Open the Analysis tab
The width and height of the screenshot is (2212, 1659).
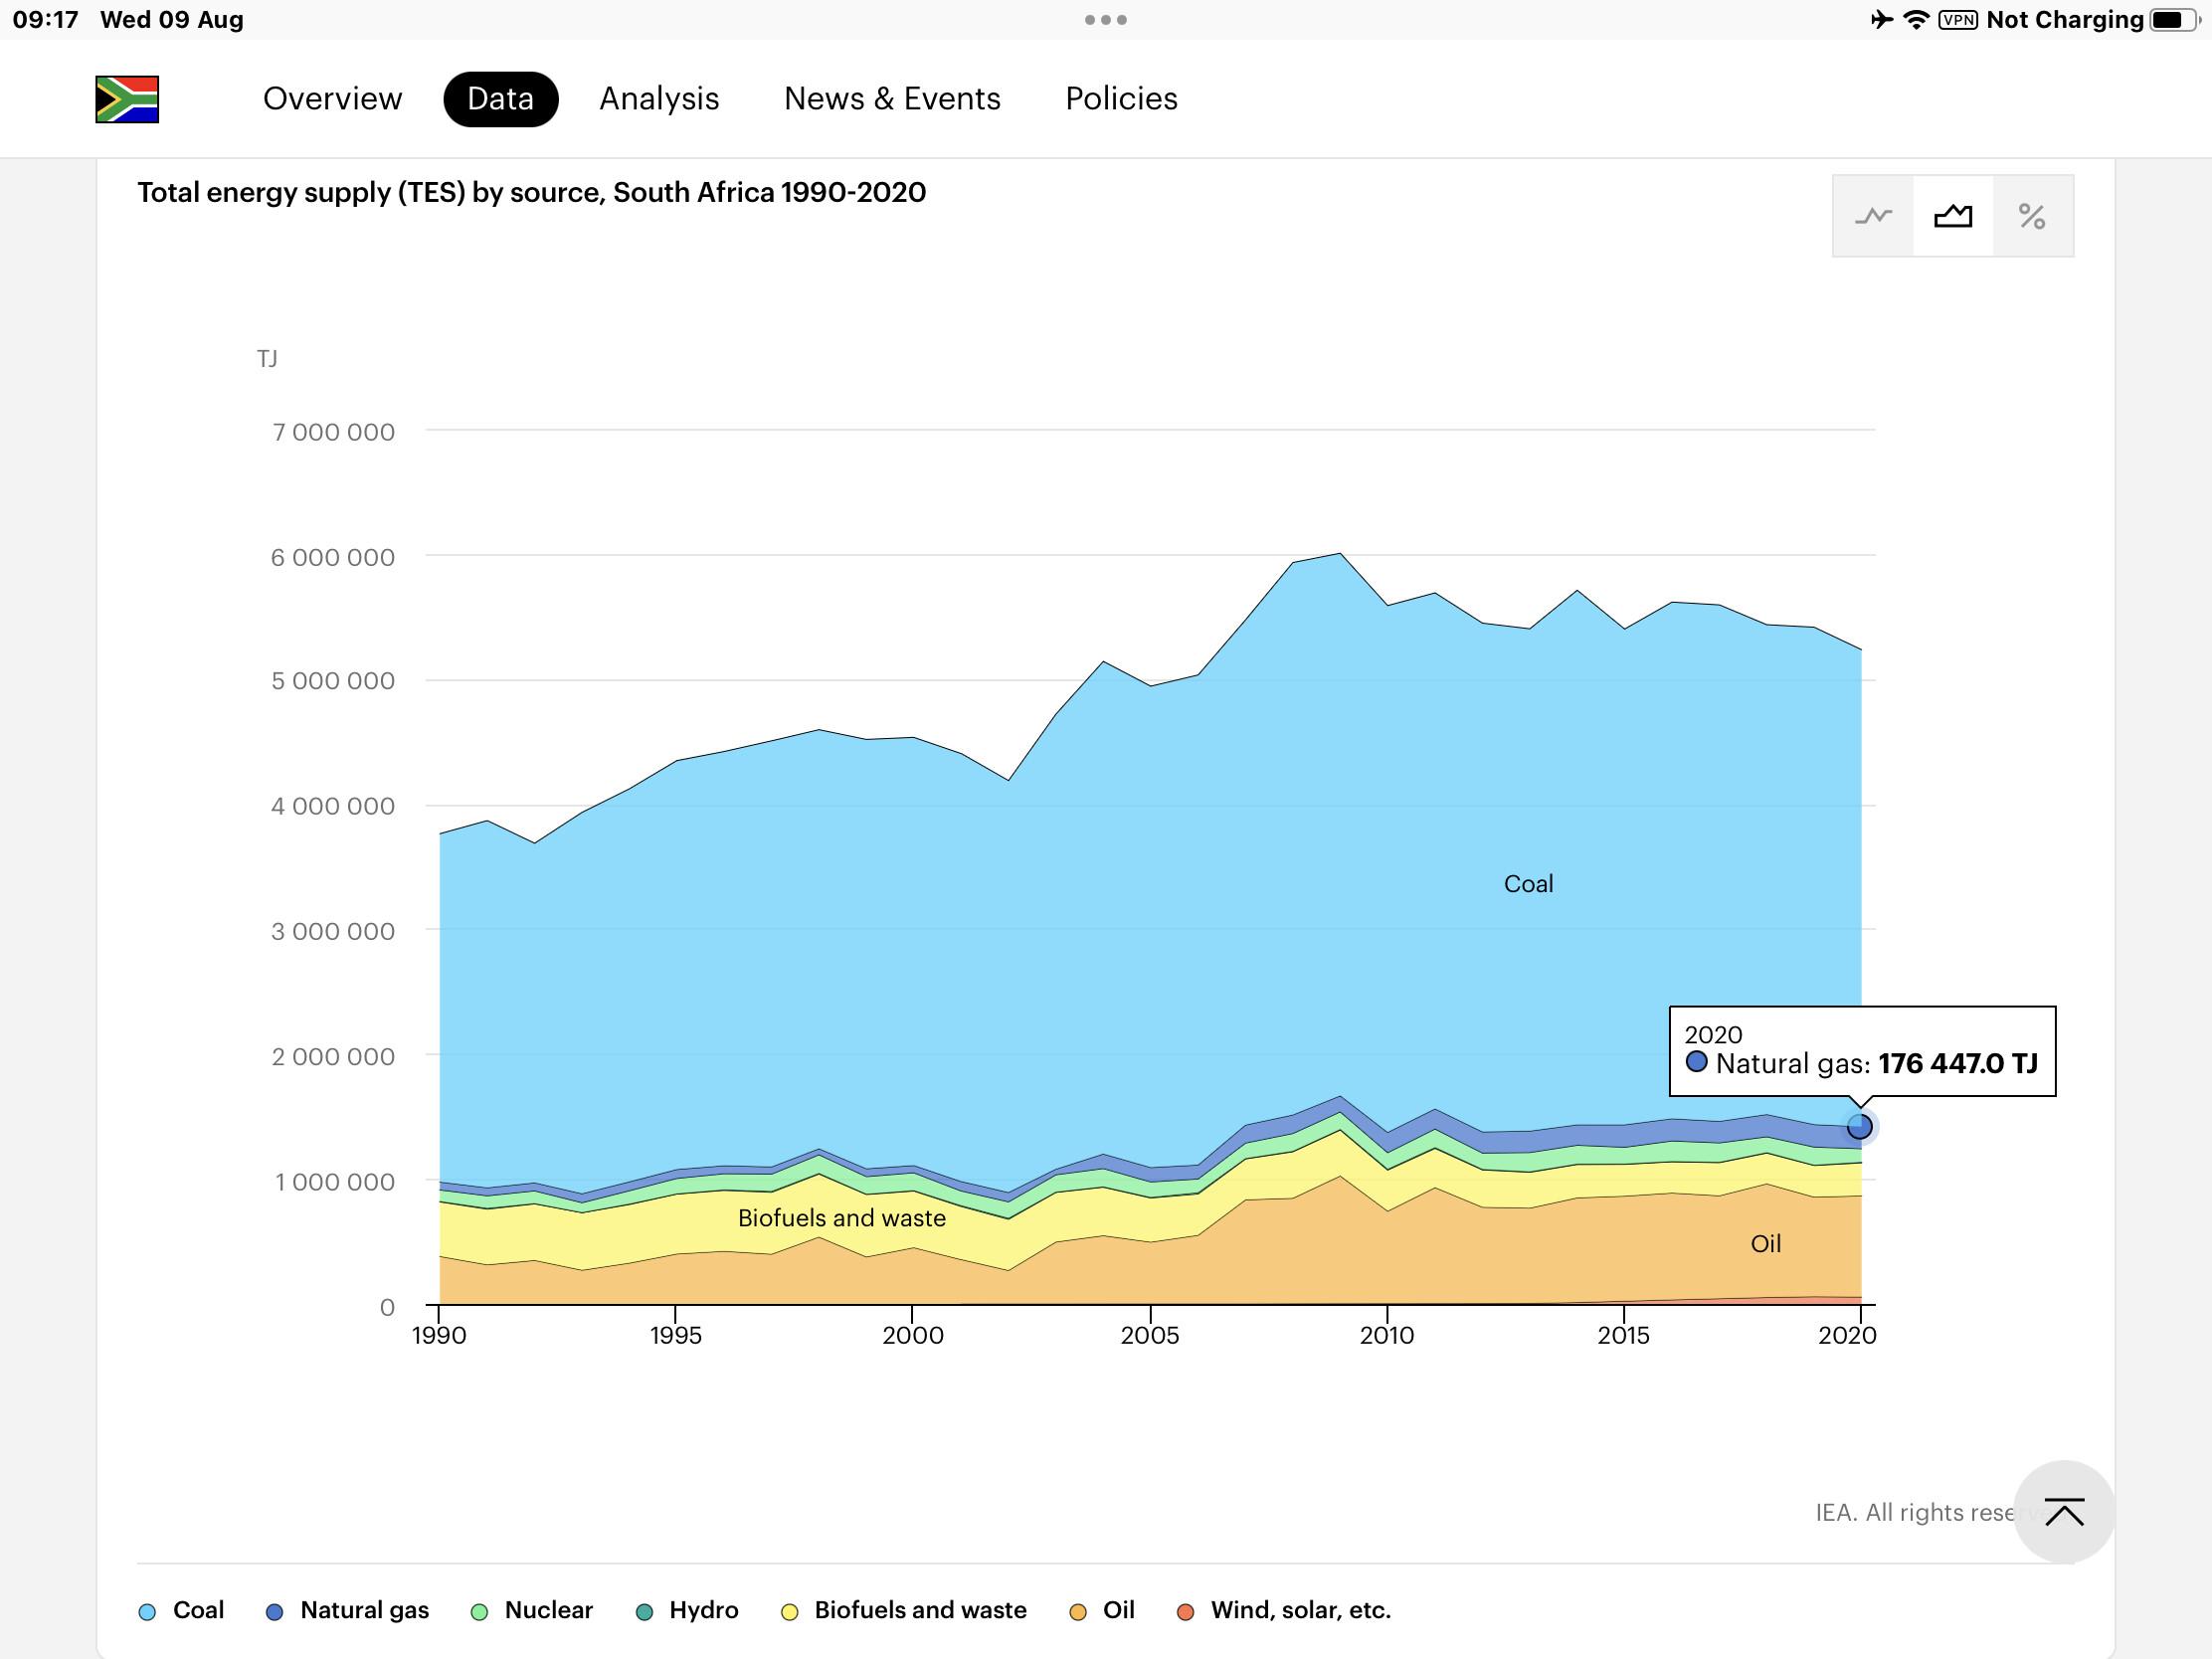659,99
